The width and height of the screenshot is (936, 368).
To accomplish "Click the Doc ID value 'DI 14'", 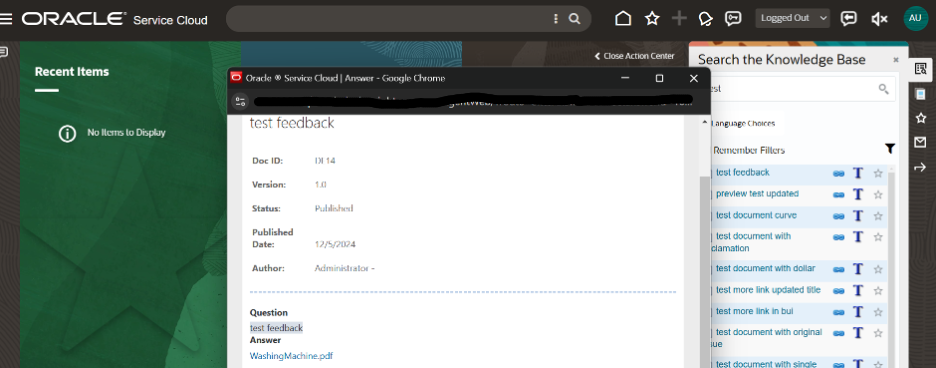I will [x=325, y=161].
